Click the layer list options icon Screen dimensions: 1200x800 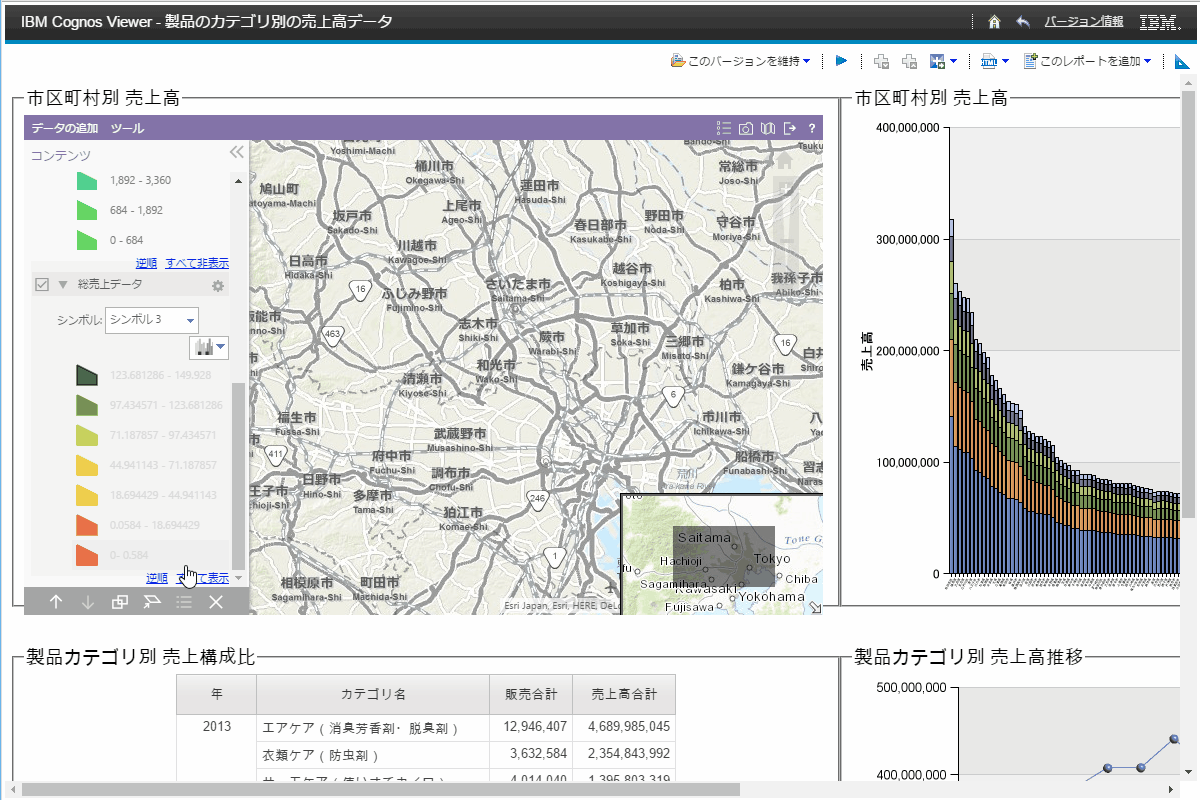(184, 601)
